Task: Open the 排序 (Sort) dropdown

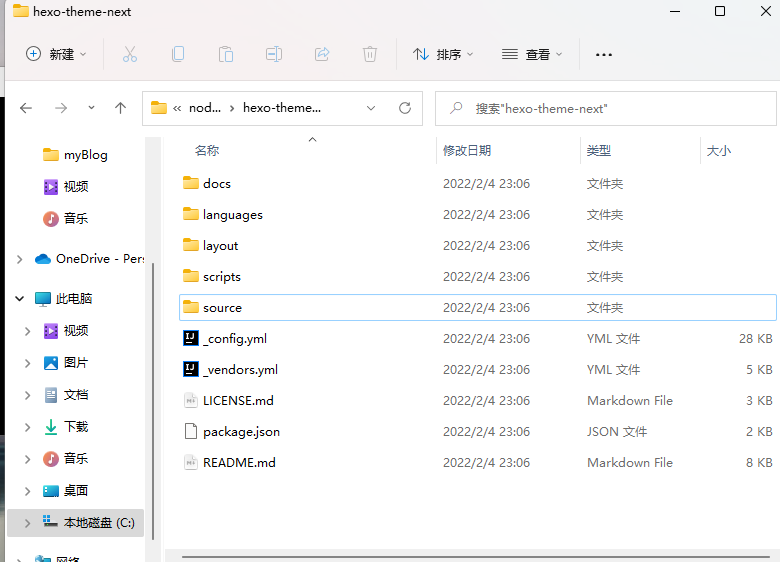Action: click(443, 54)
